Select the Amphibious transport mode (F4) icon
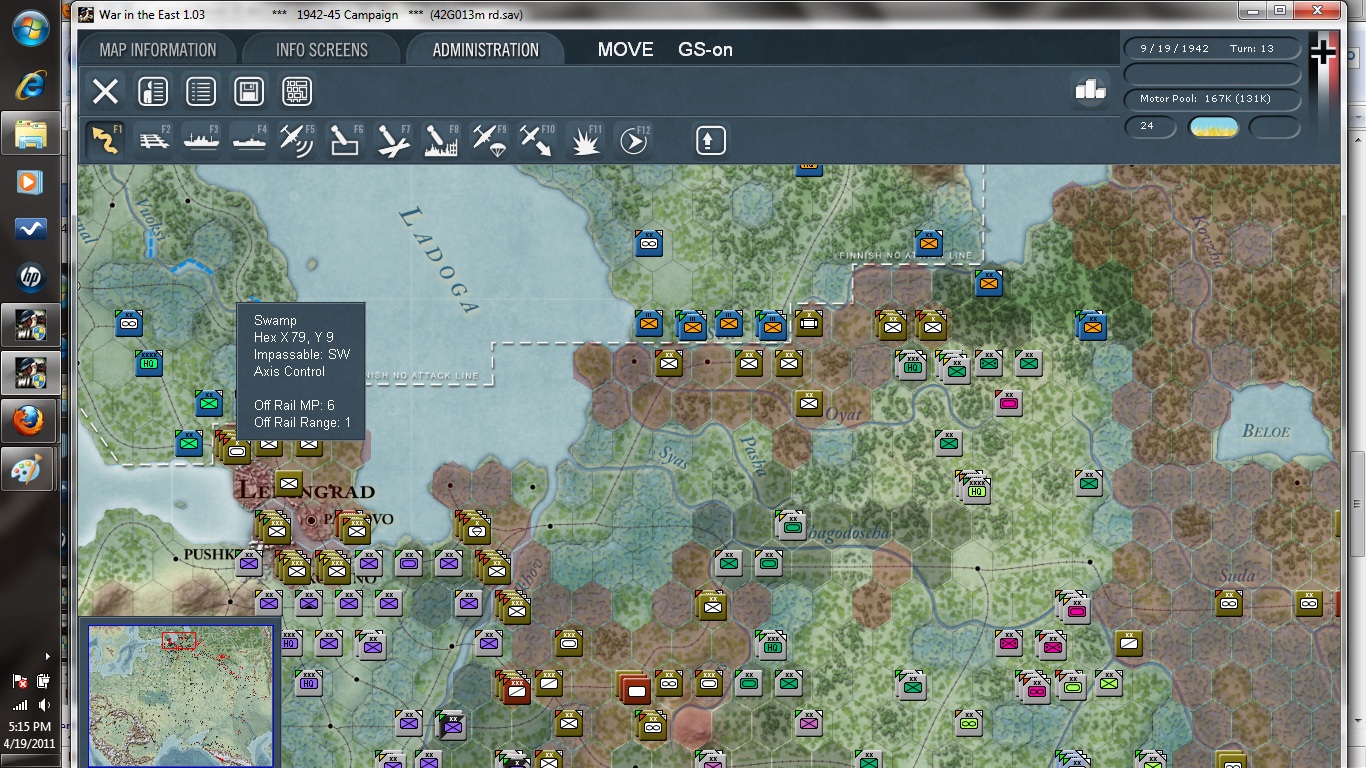 249,140
